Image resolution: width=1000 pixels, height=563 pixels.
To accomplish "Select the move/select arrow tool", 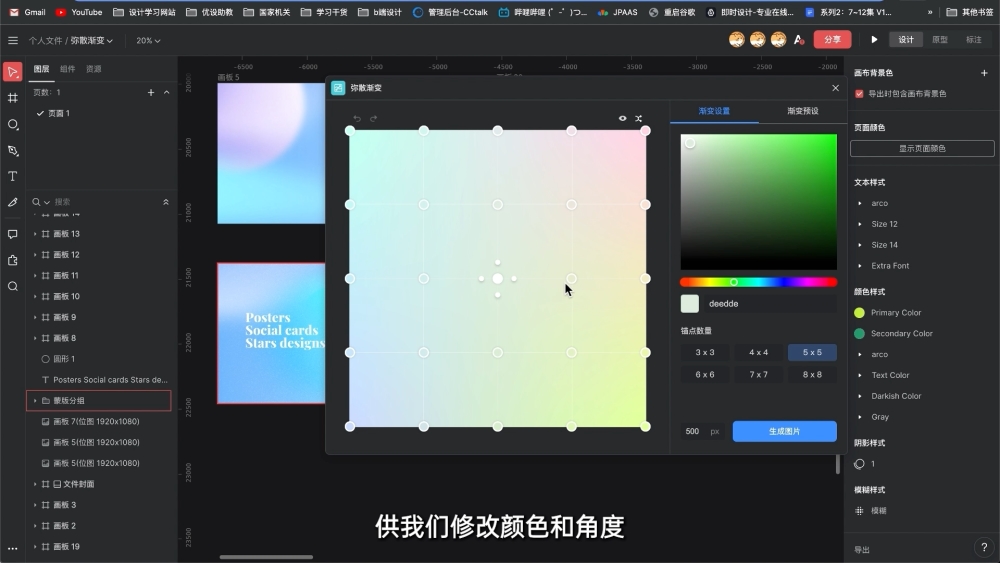I will 12,71.
